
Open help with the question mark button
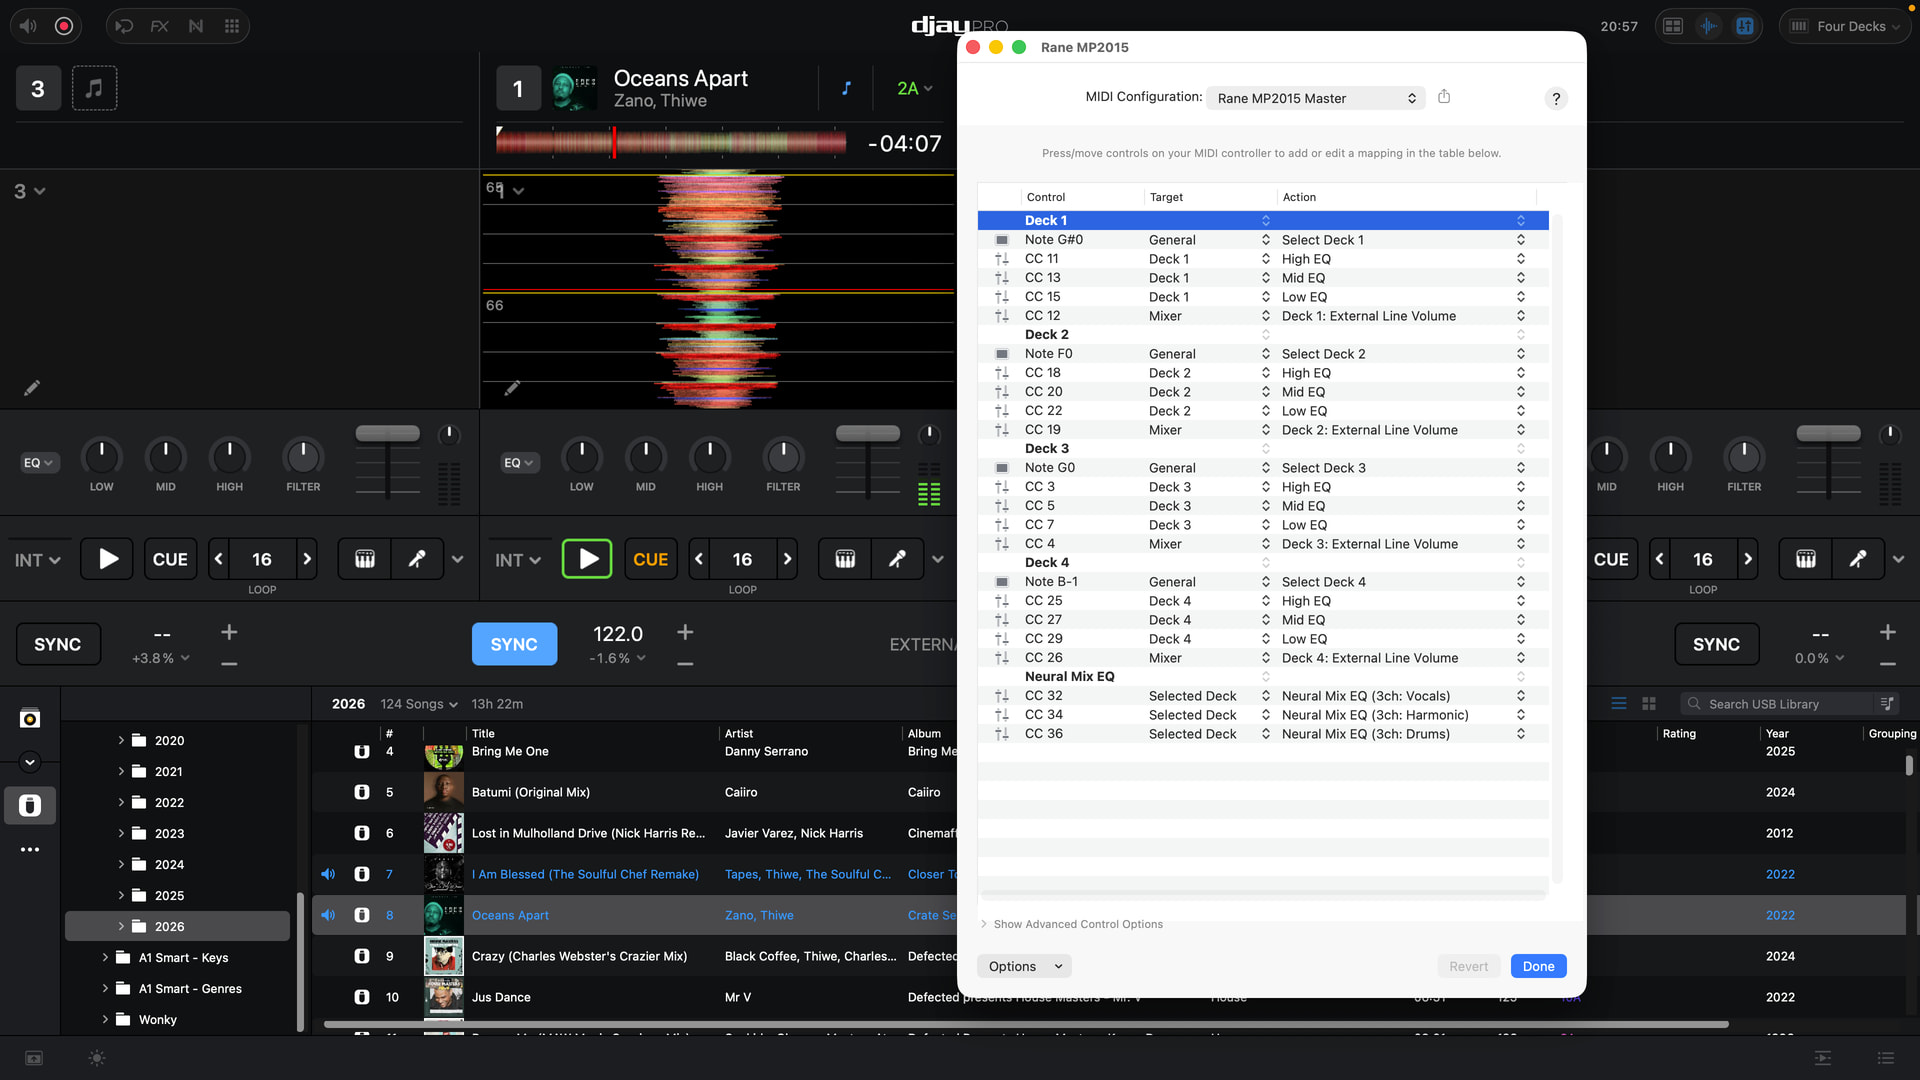pos(1555,99)
